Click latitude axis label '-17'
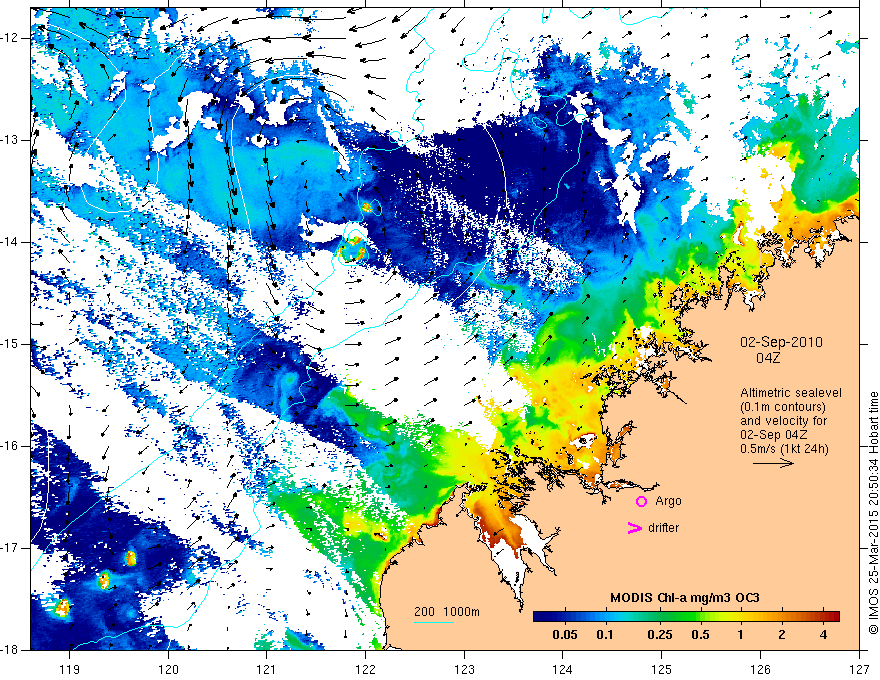The height and width of the screenshot is (680, 880). (10, 548)
